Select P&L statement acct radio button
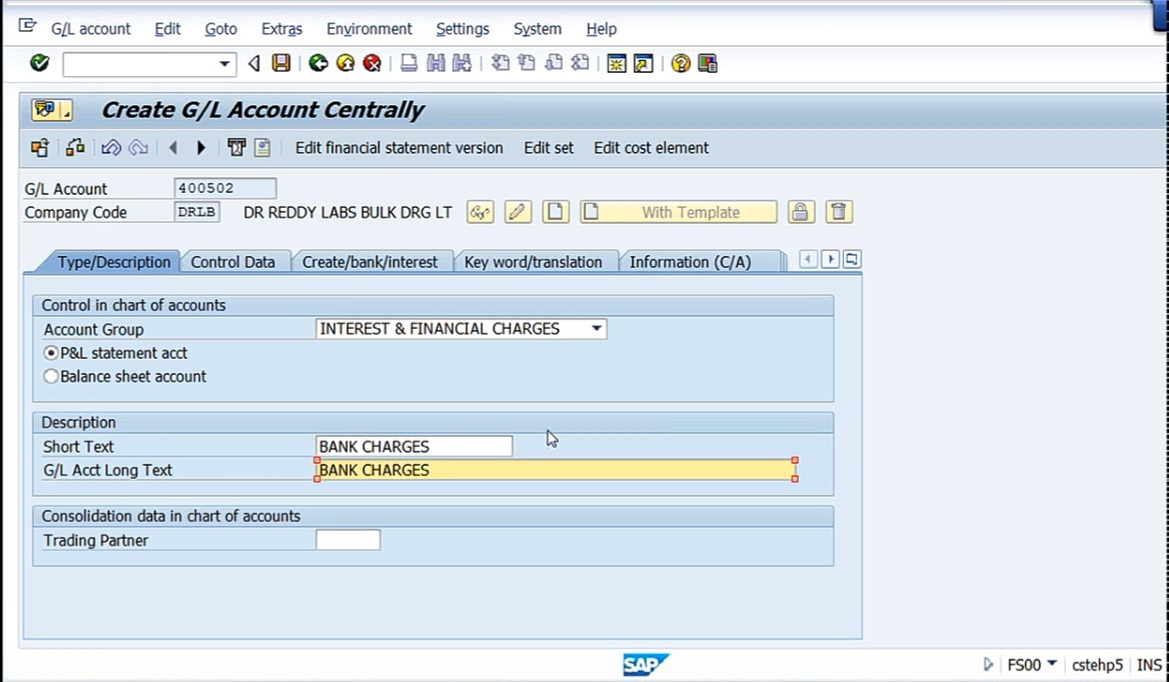This screenshot has width=1169, height=682. pos(51,353)
